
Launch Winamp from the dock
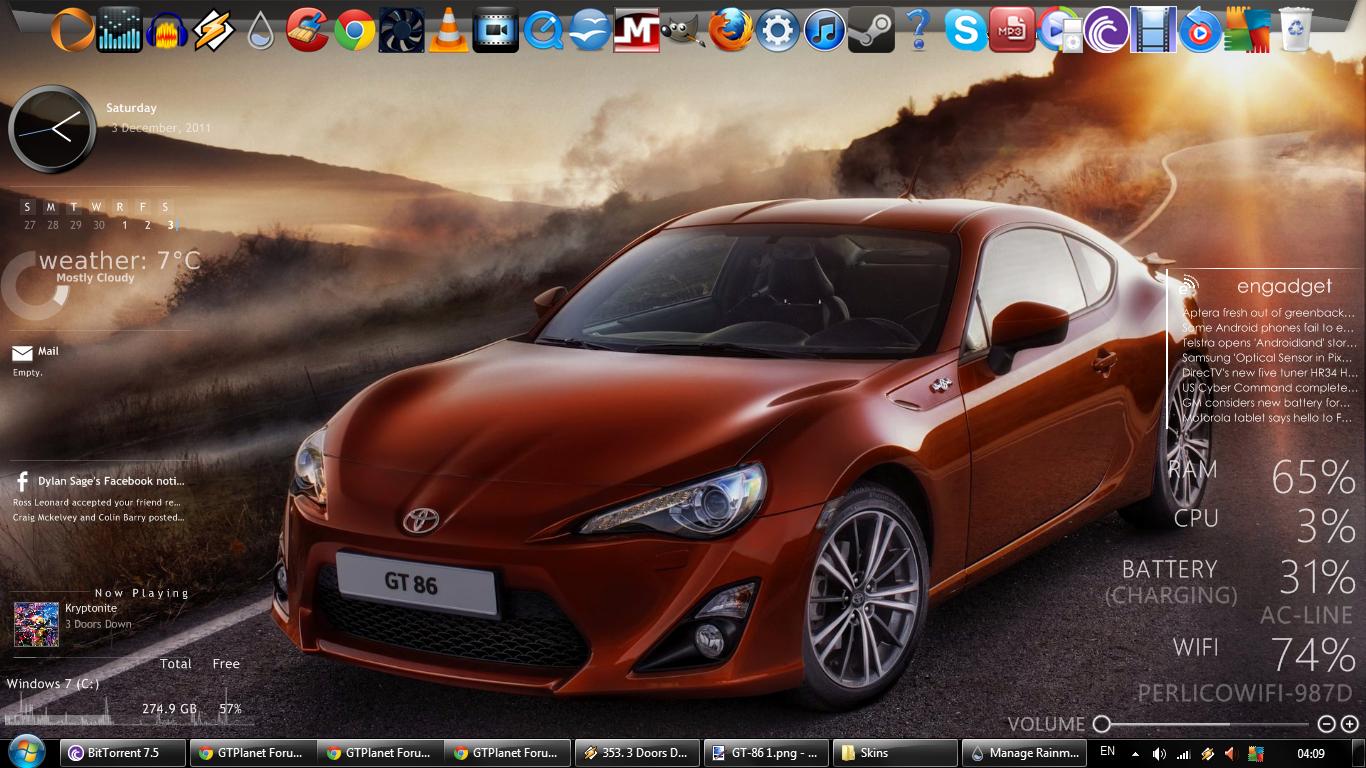pyautogui.click(x=214, y=31)
